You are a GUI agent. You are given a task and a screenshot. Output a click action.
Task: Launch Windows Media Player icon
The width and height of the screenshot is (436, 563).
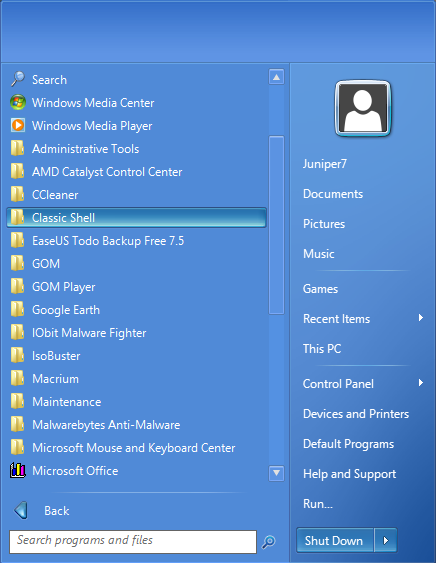(18, 125)
